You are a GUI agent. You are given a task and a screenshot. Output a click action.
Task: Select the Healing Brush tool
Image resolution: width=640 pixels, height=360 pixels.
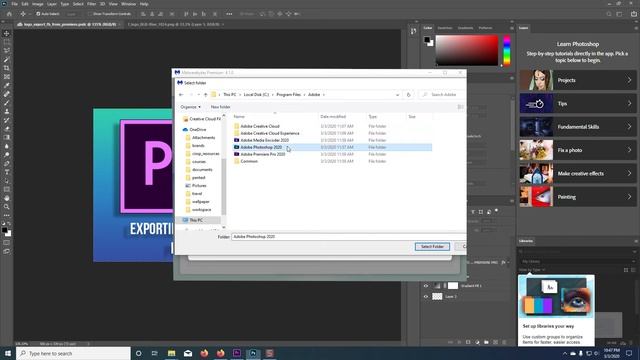tap(7, 94)
